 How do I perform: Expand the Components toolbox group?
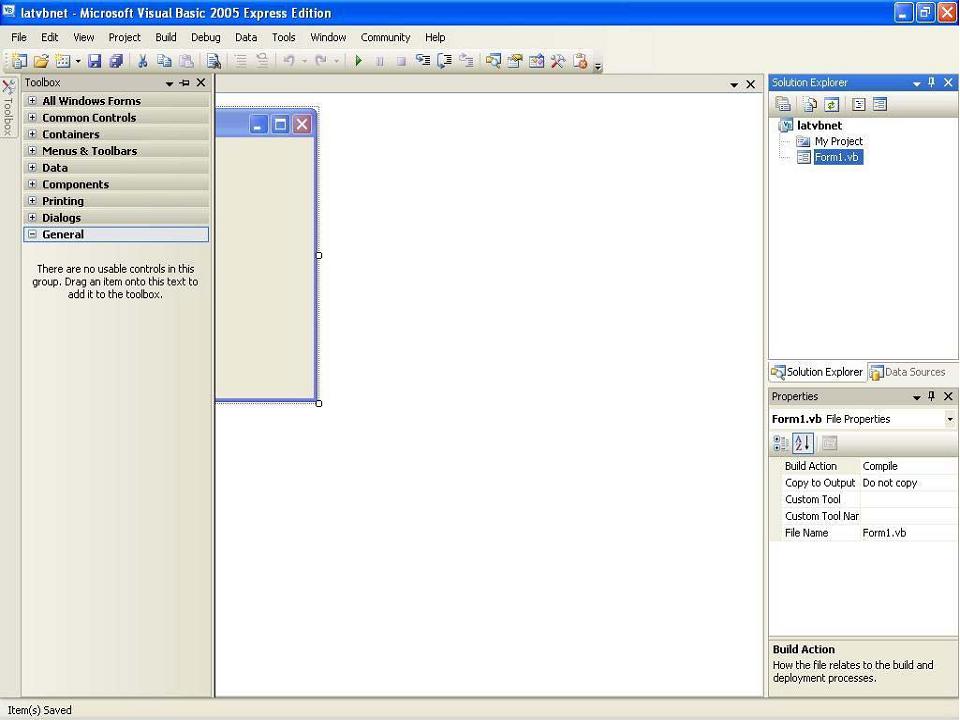(x=32, y=184)
